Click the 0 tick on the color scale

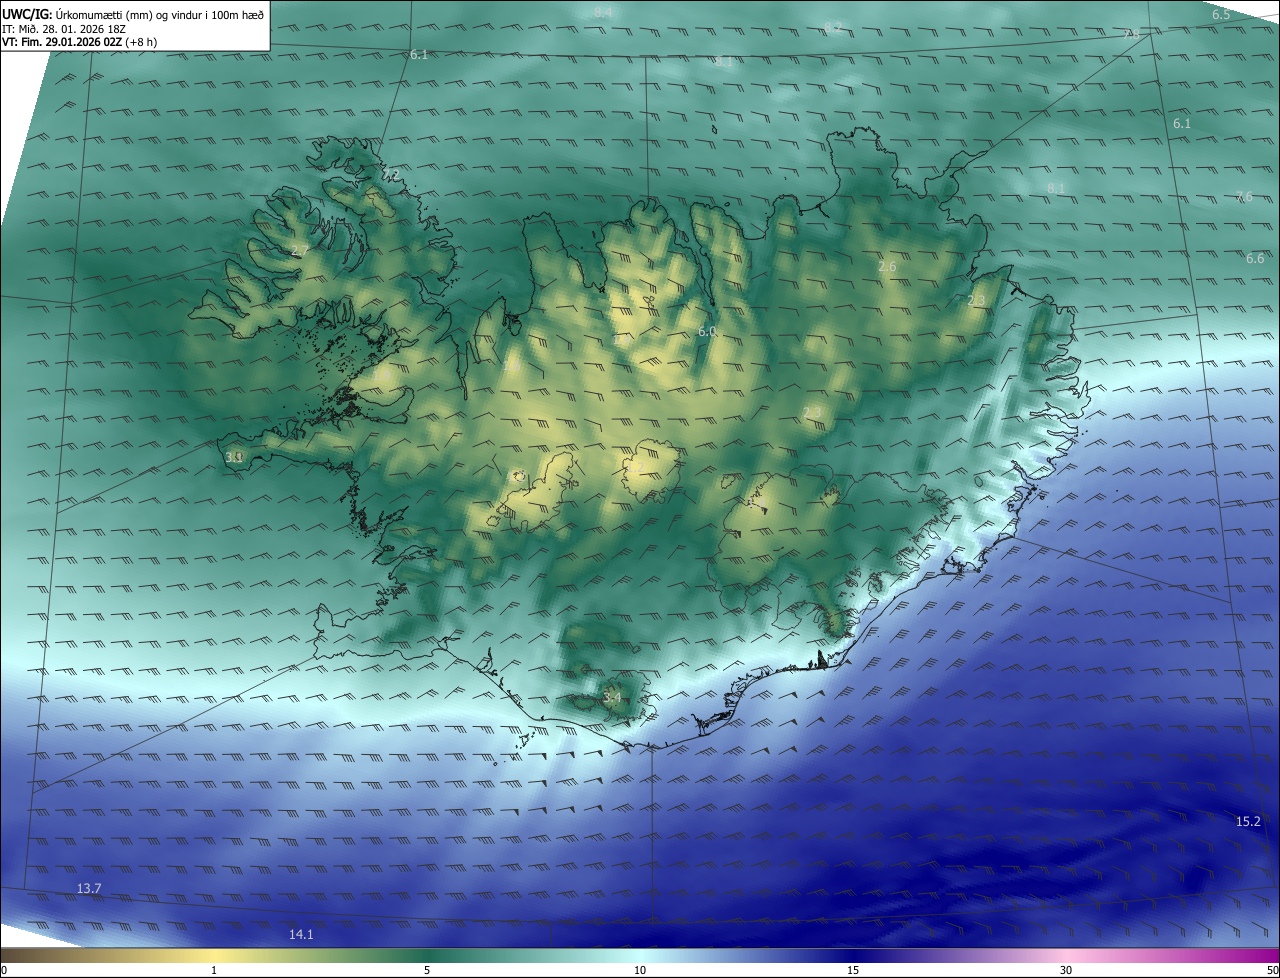(x=4, y=970)
